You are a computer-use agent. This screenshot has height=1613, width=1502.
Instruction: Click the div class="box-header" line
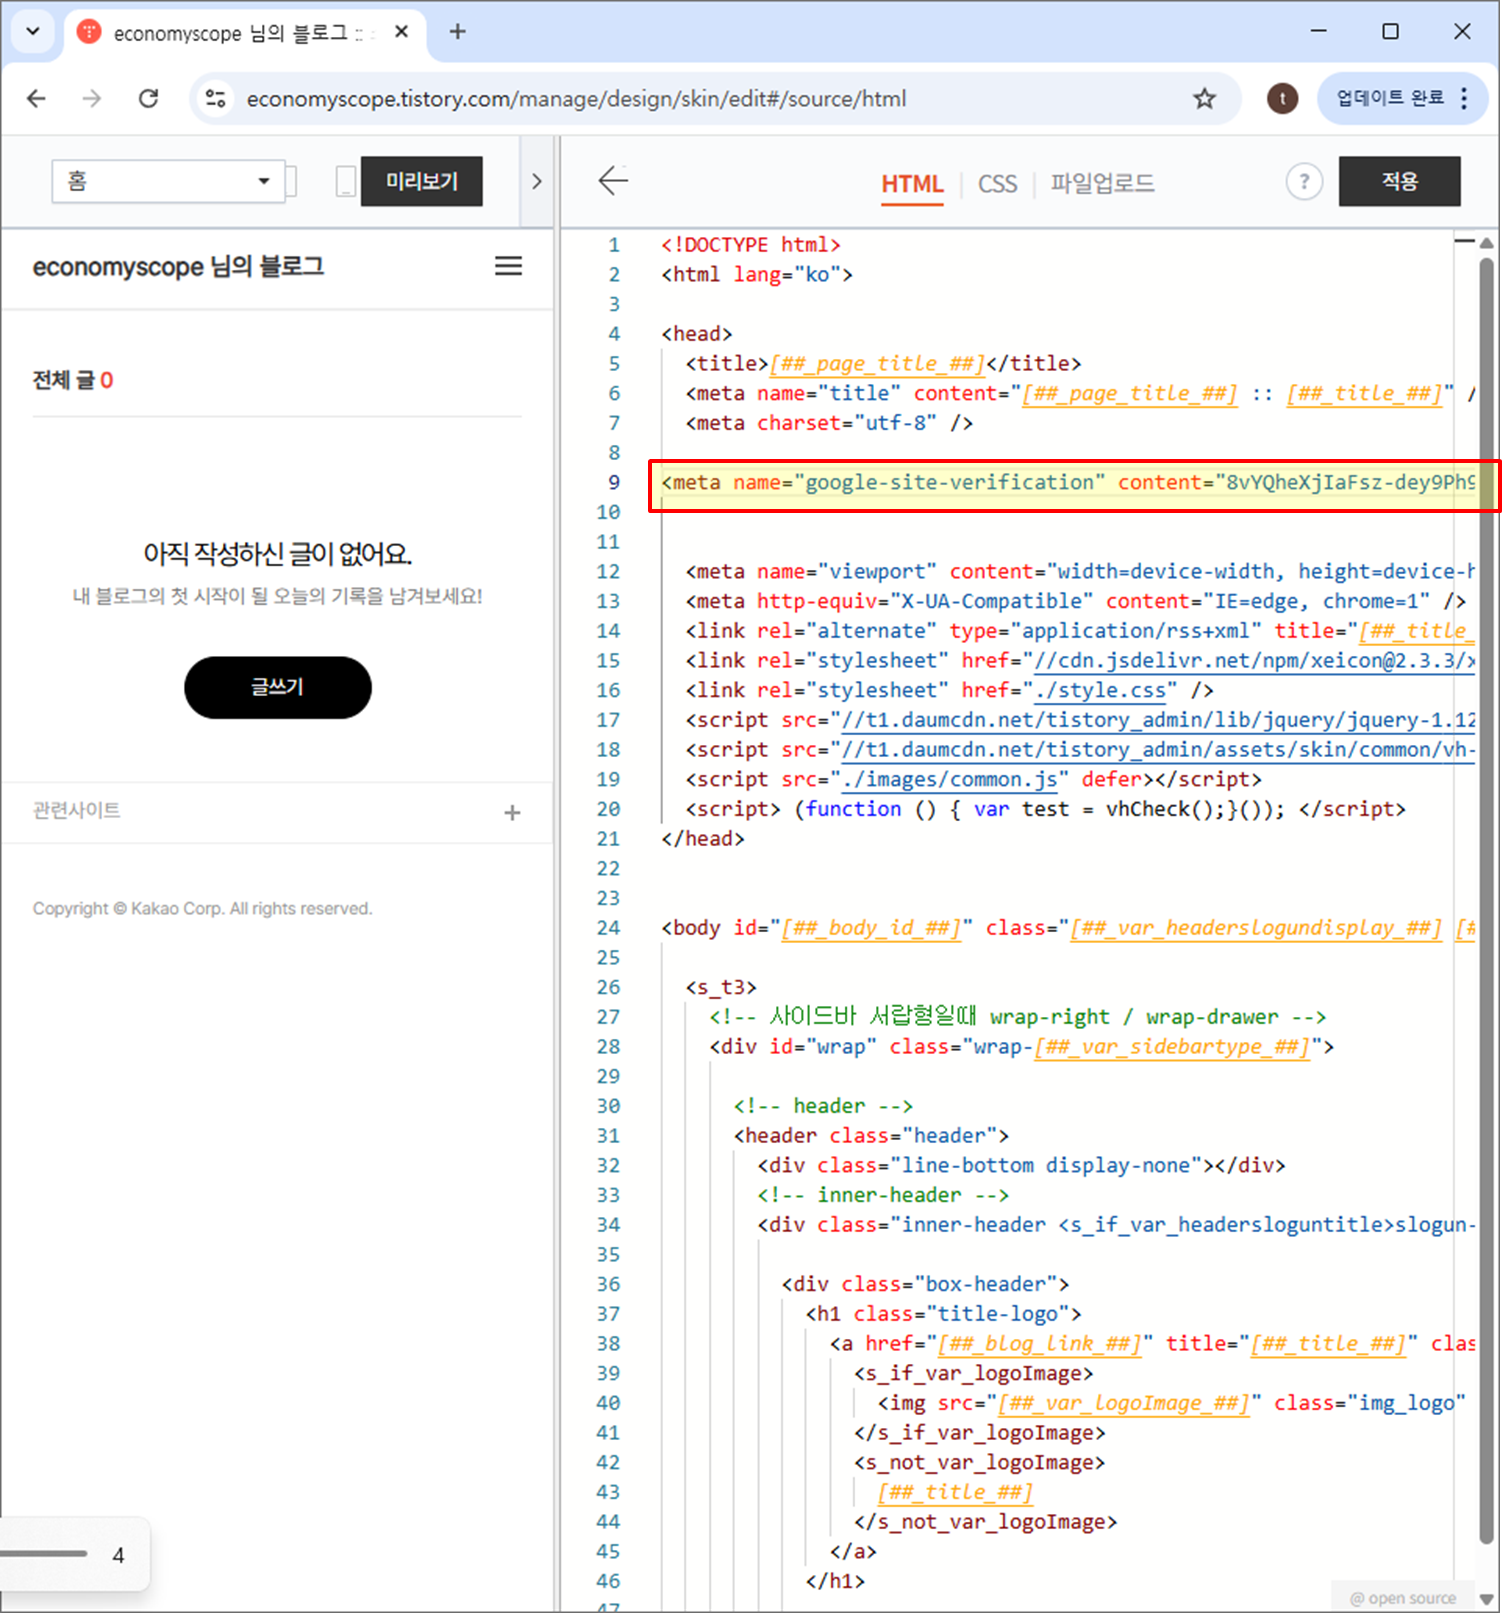pos(926,1284)
